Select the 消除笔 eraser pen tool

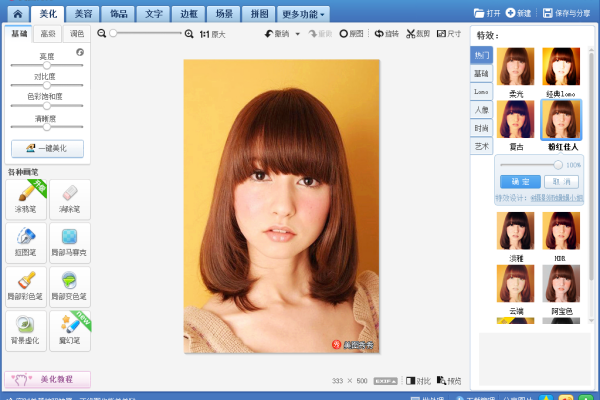(69, 199)
